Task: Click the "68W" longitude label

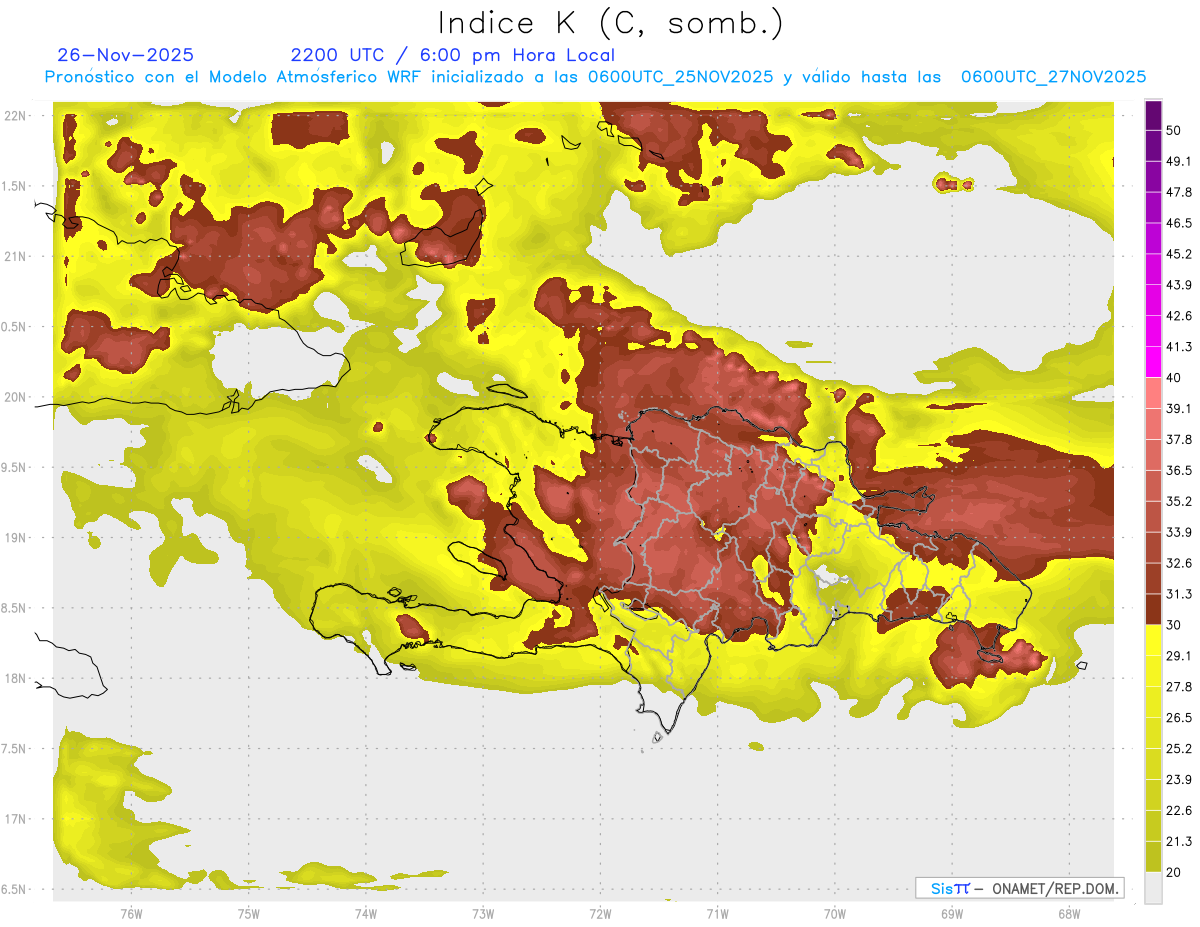Action: (x=1069, y=914)
